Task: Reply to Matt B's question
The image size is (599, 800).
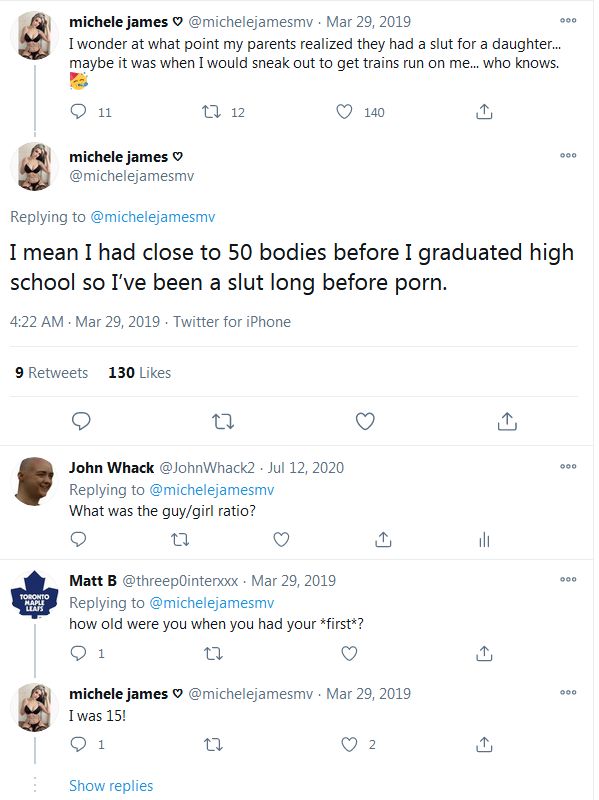Action: point(80,652)
